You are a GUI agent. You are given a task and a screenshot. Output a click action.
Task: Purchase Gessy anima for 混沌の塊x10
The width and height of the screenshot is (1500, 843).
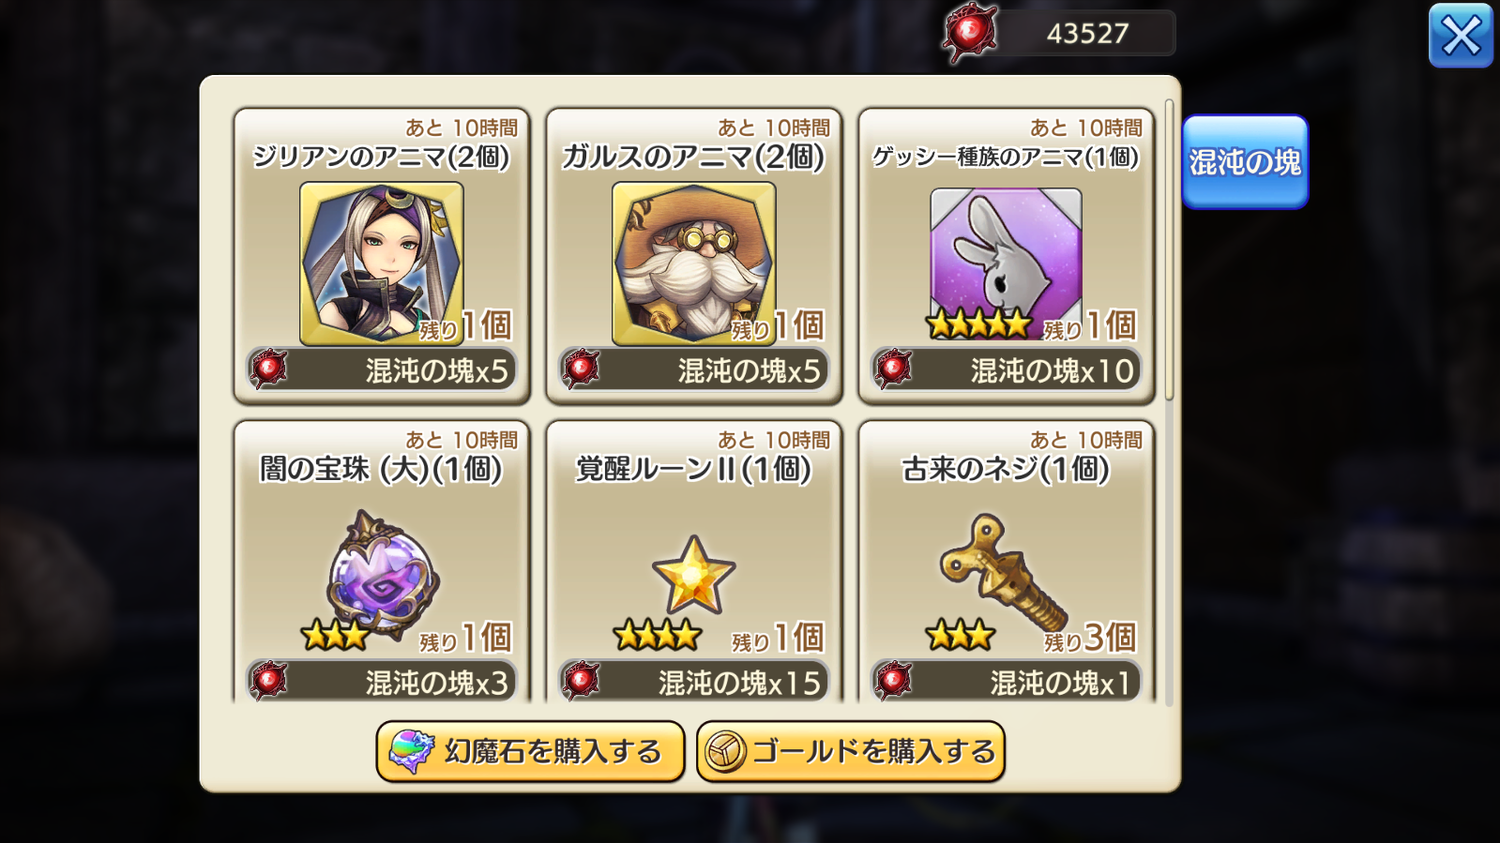pyautogui.click(x=1006, y=370)
